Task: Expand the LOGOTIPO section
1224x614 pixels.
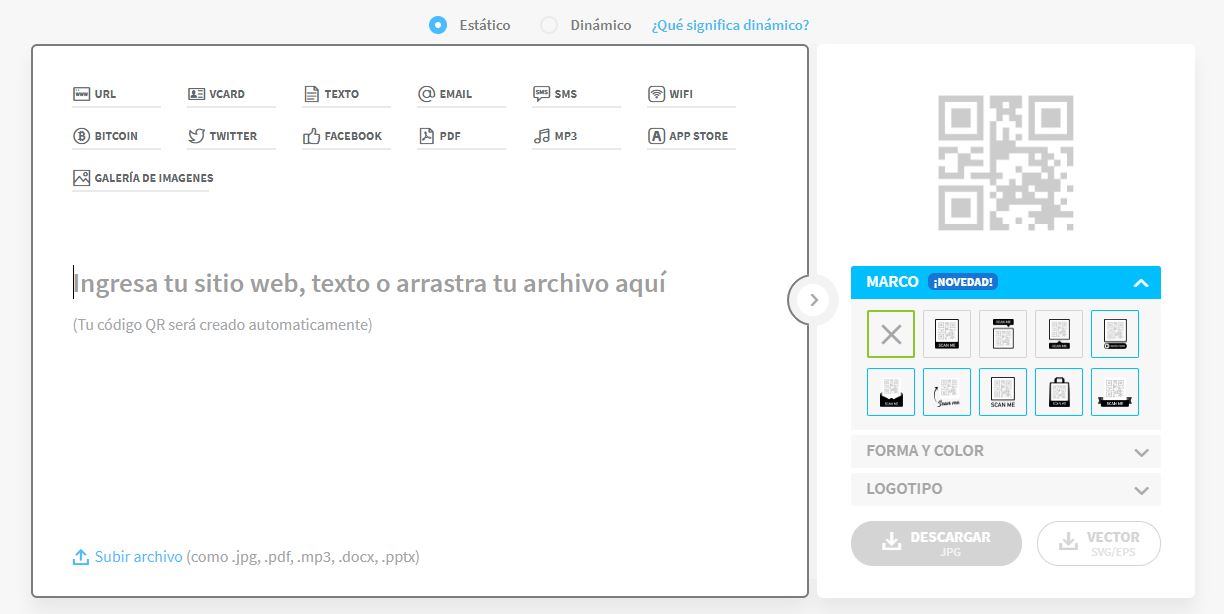Action: [1006, 489]
